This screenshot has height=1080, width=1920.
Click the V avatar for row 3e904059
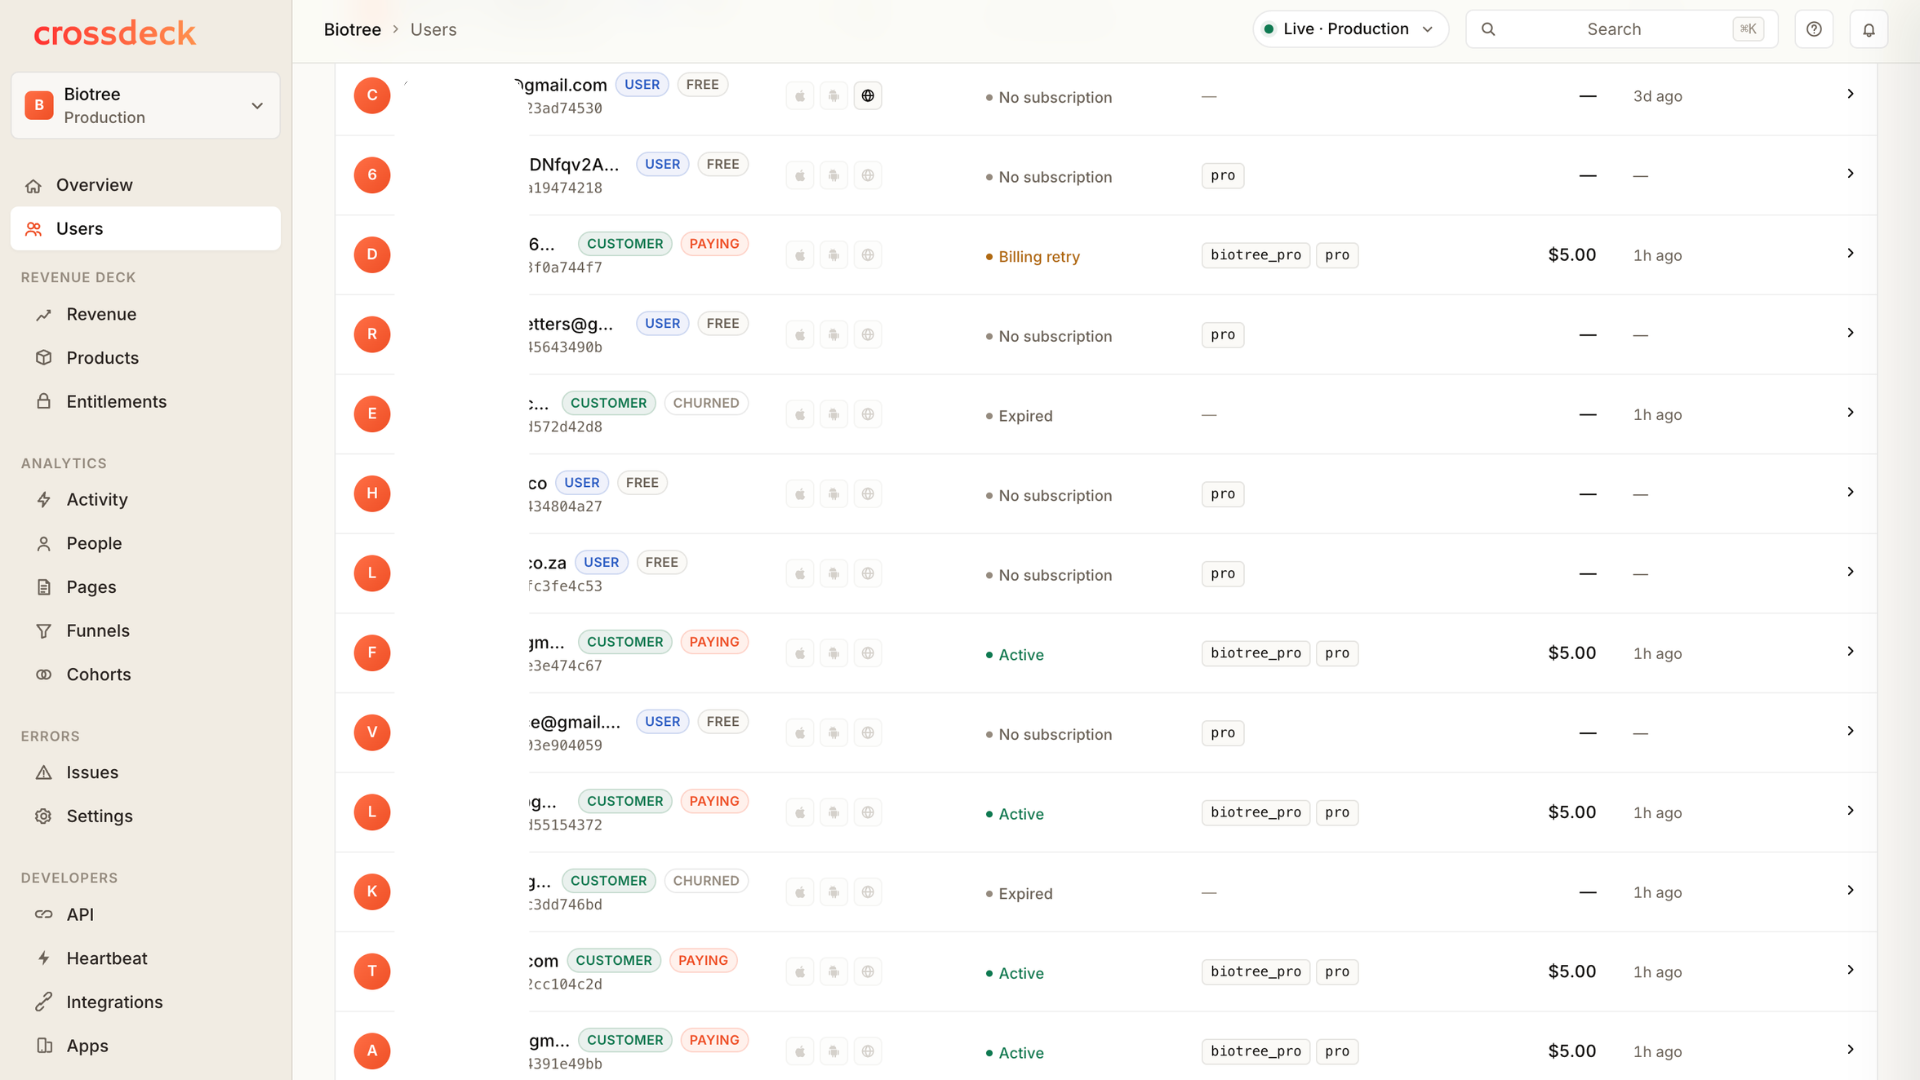click(x=372, y=733)
